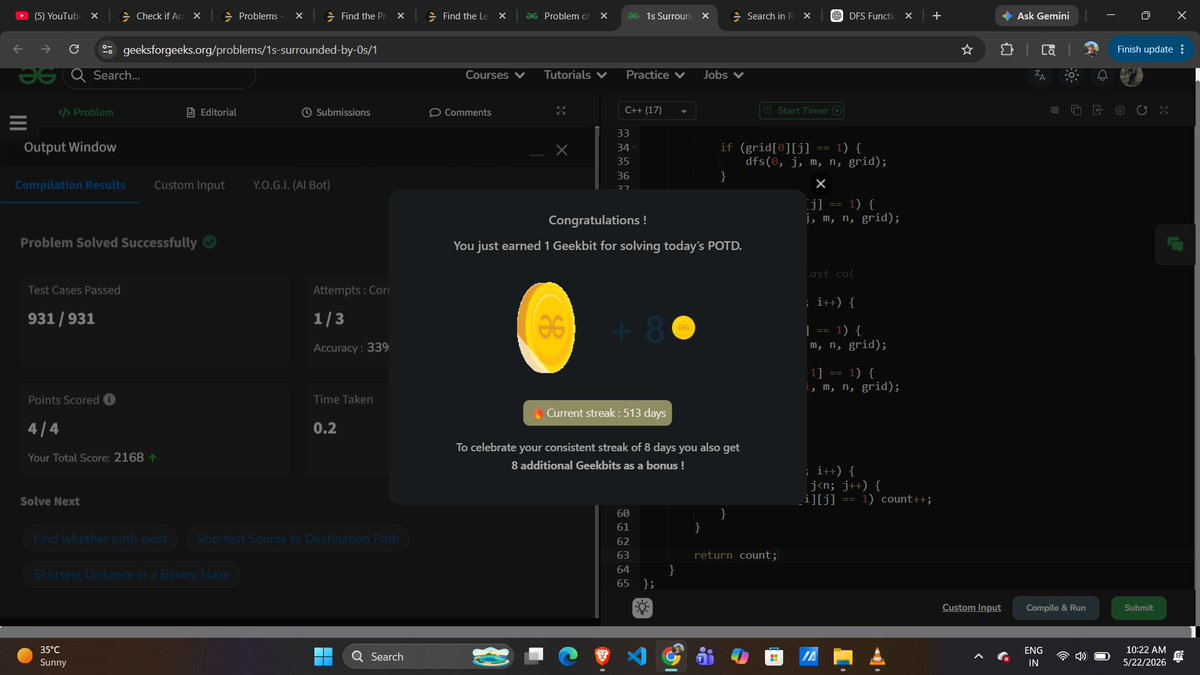The height and width of the screenshot is (675, 1200).
Task: Open a new browser tab
Action: click(936, 16)
